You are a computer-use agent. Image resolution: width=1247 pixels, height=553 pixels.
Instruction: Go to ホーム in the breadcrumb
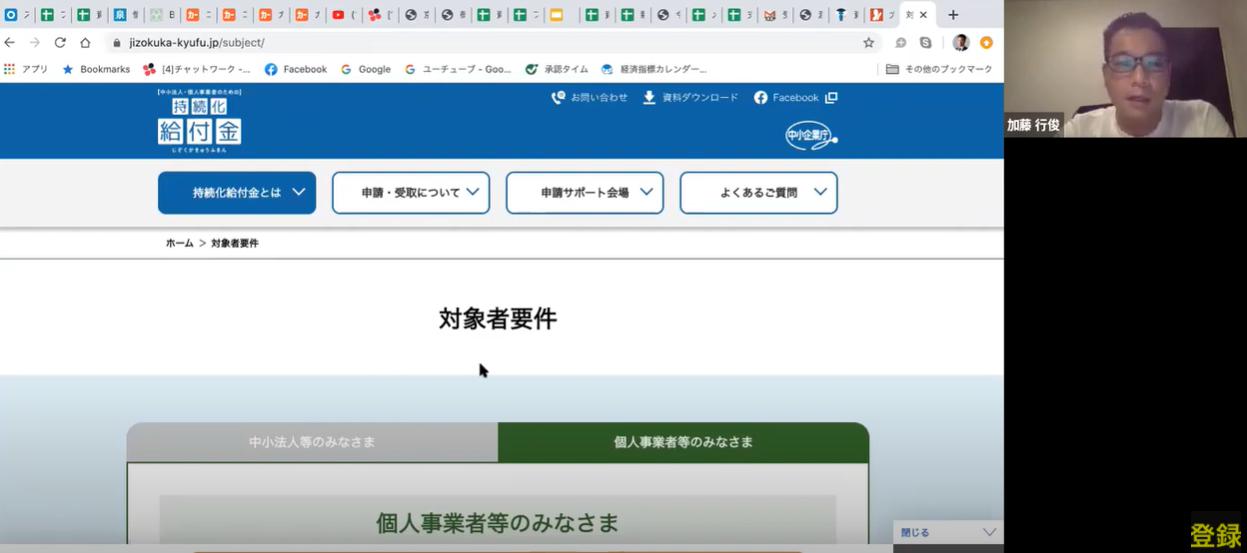(x=180, y=243)
